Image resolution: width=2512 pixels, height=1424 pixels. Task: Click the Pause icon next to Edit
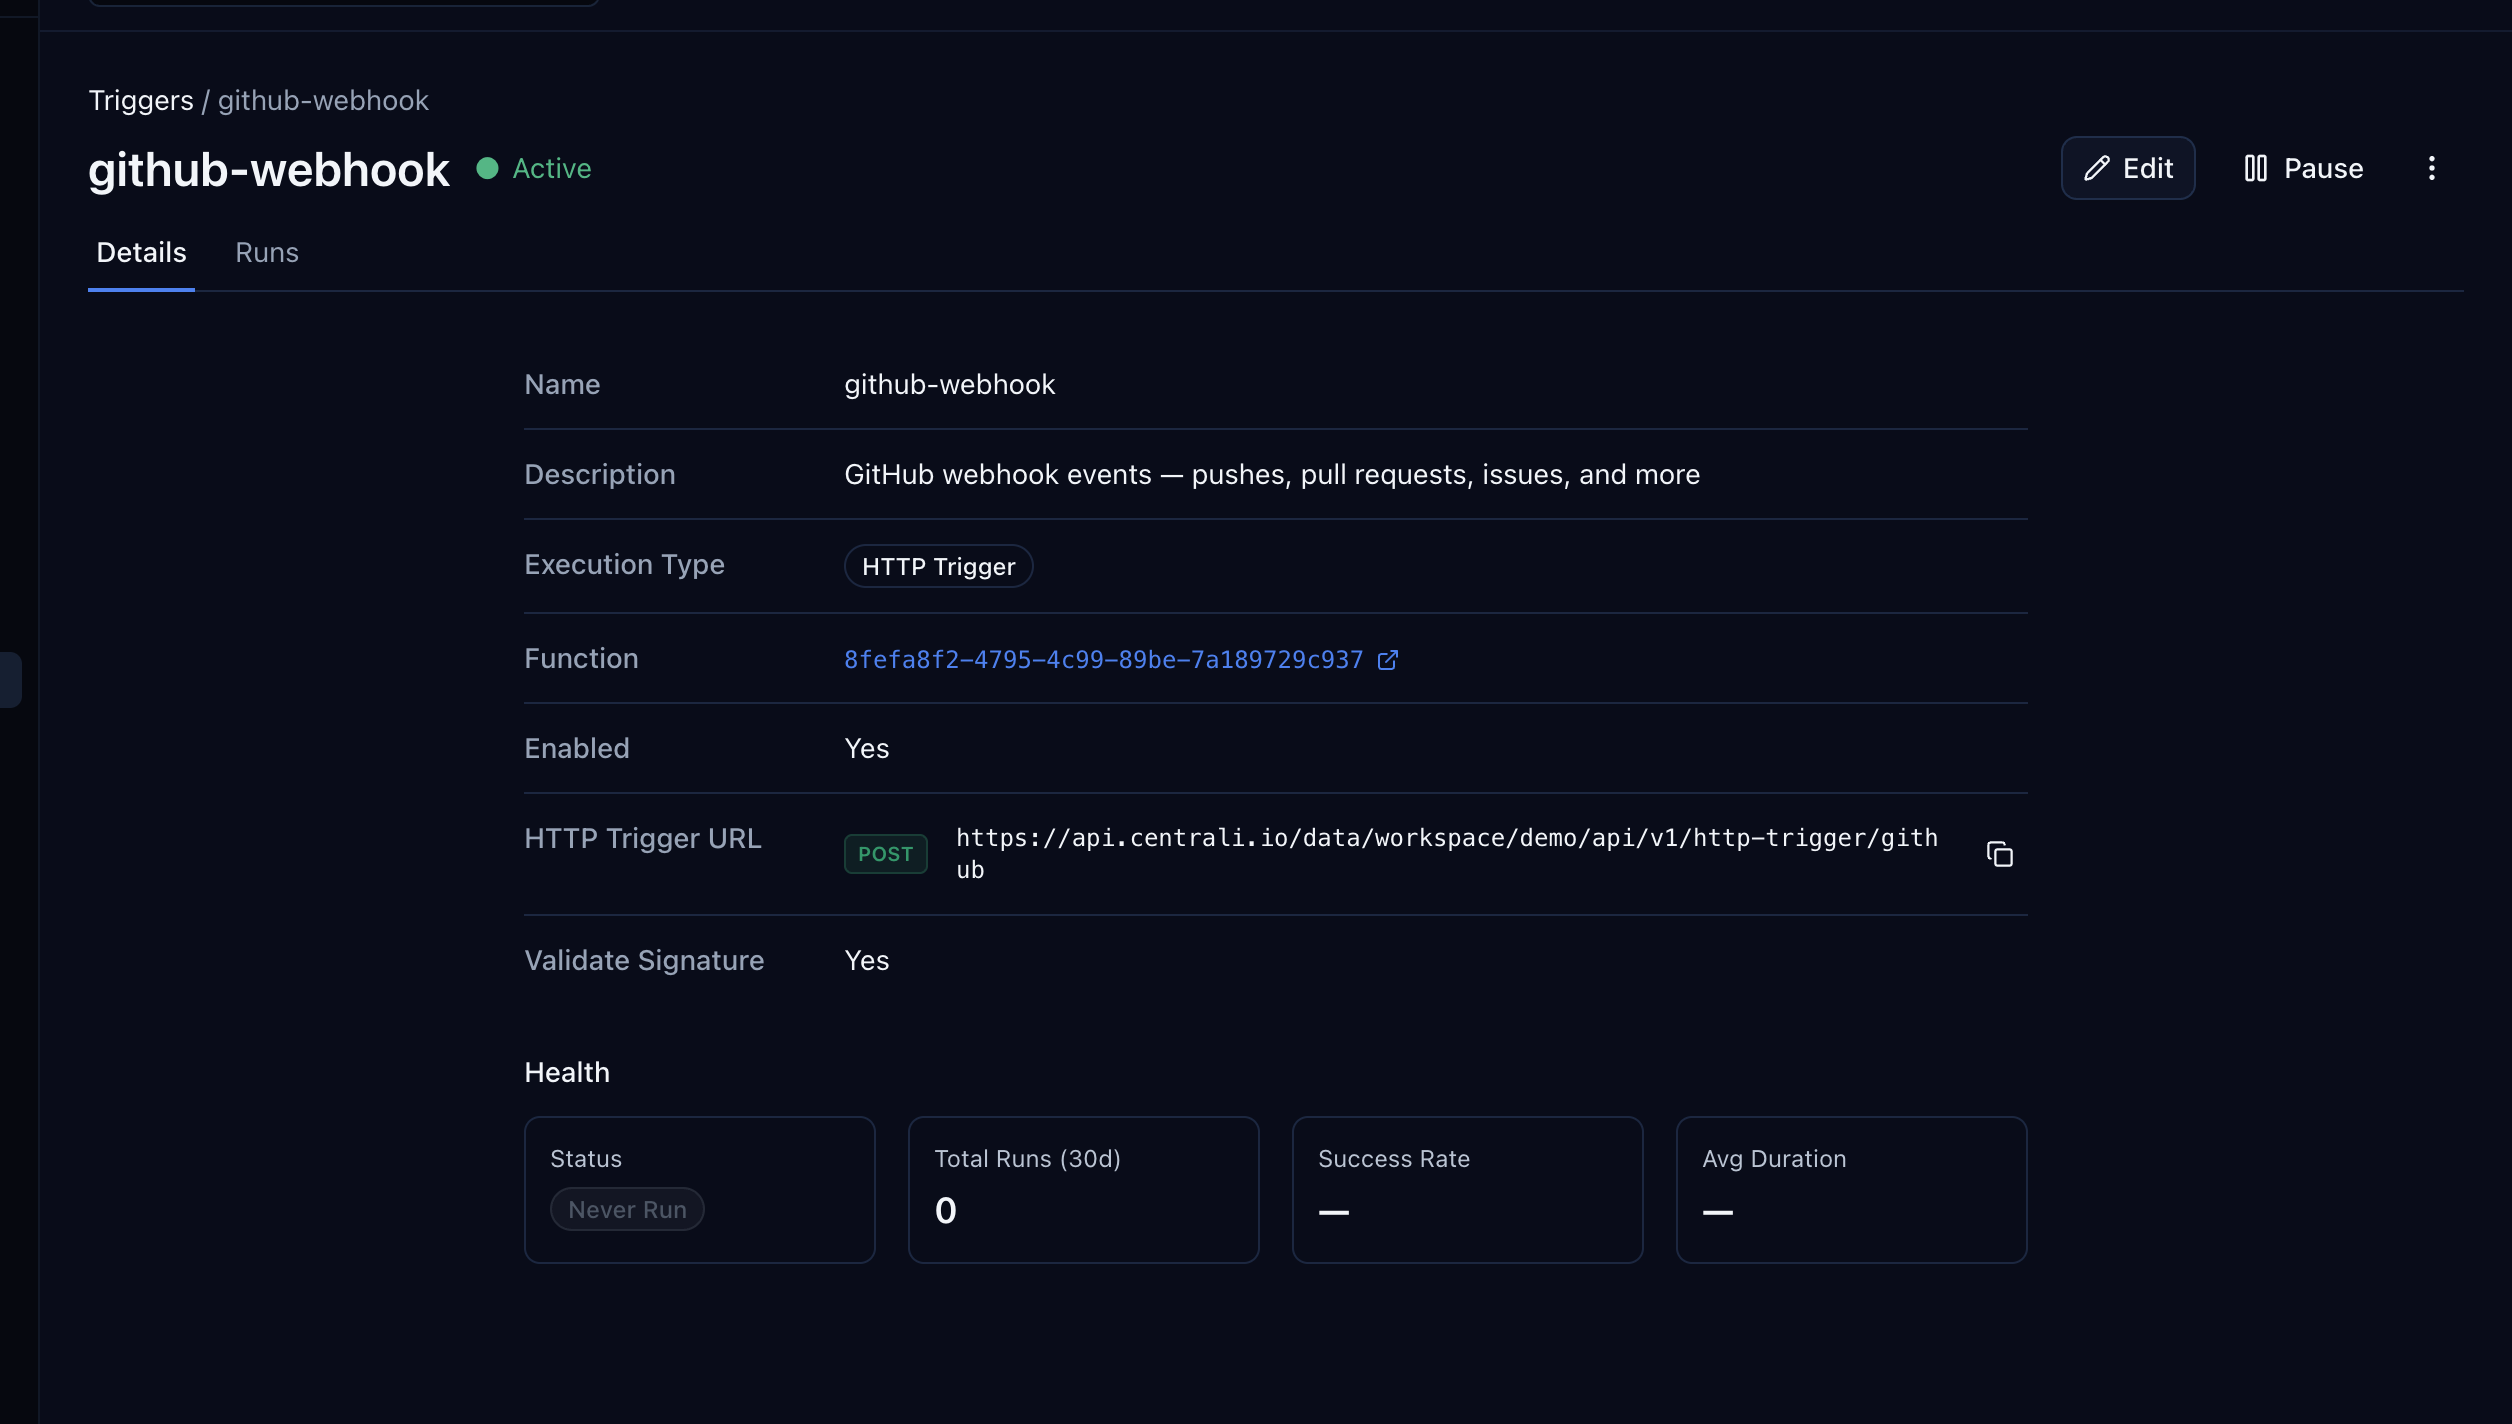tap(2257, 168)
